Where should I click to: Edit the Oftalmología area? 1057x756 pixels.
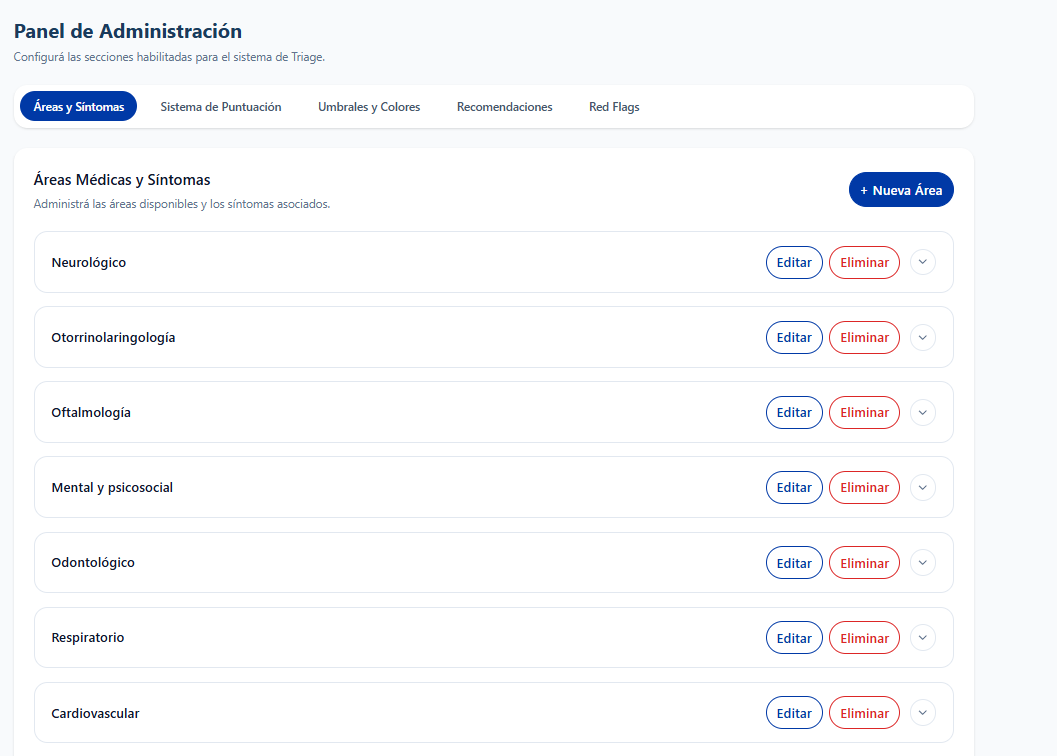[794, 412]
